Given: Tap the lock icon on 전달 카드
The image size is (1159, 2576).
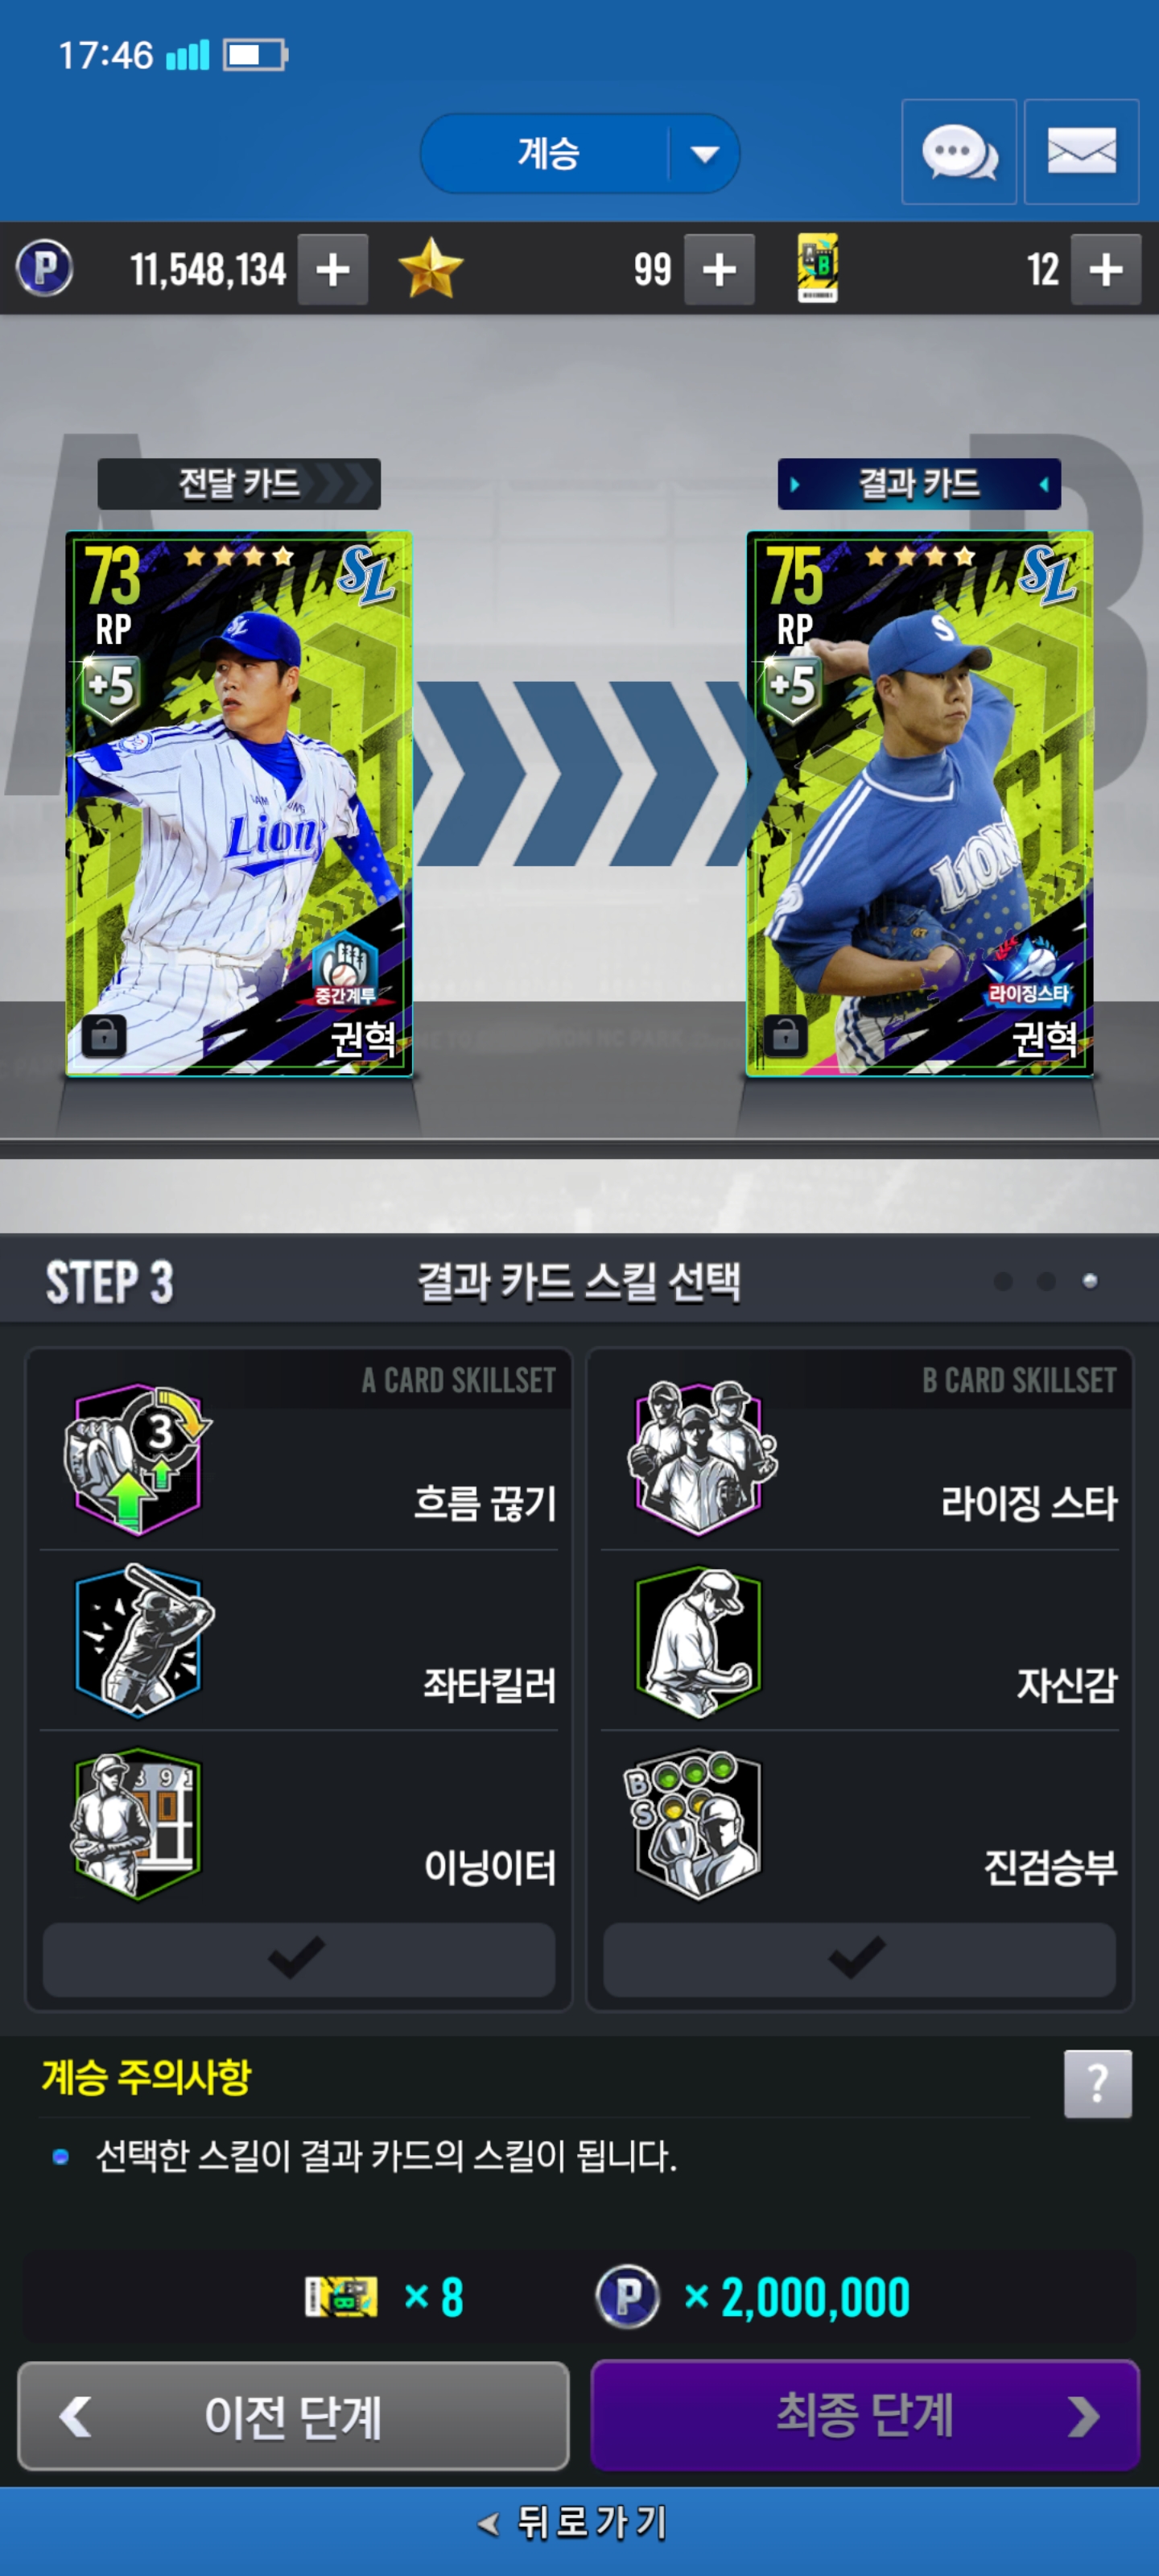Looking at the screenshot, I should point(104,1036).
